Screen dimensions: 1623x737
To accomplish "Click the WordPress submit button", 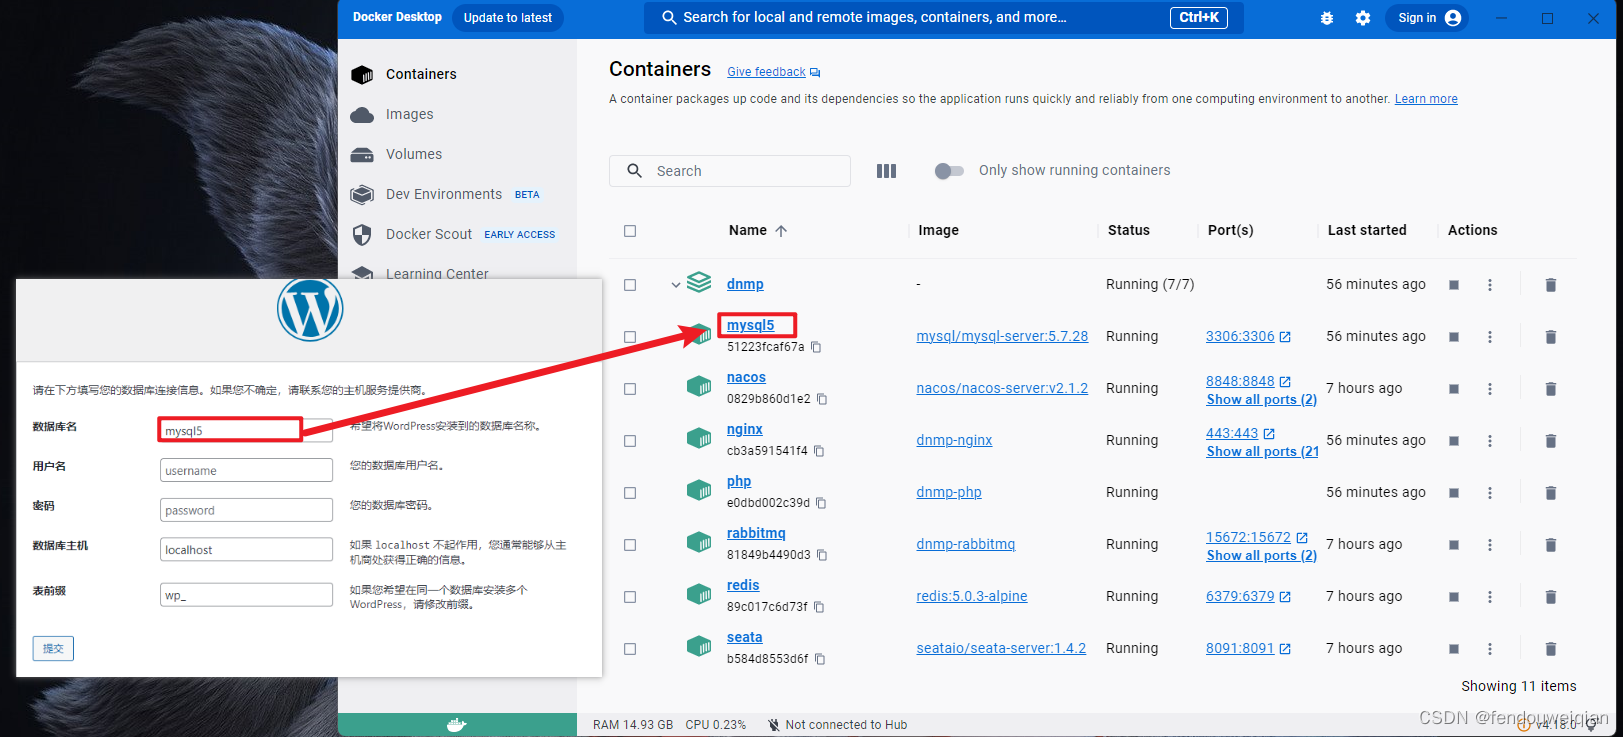I will 53,648.
